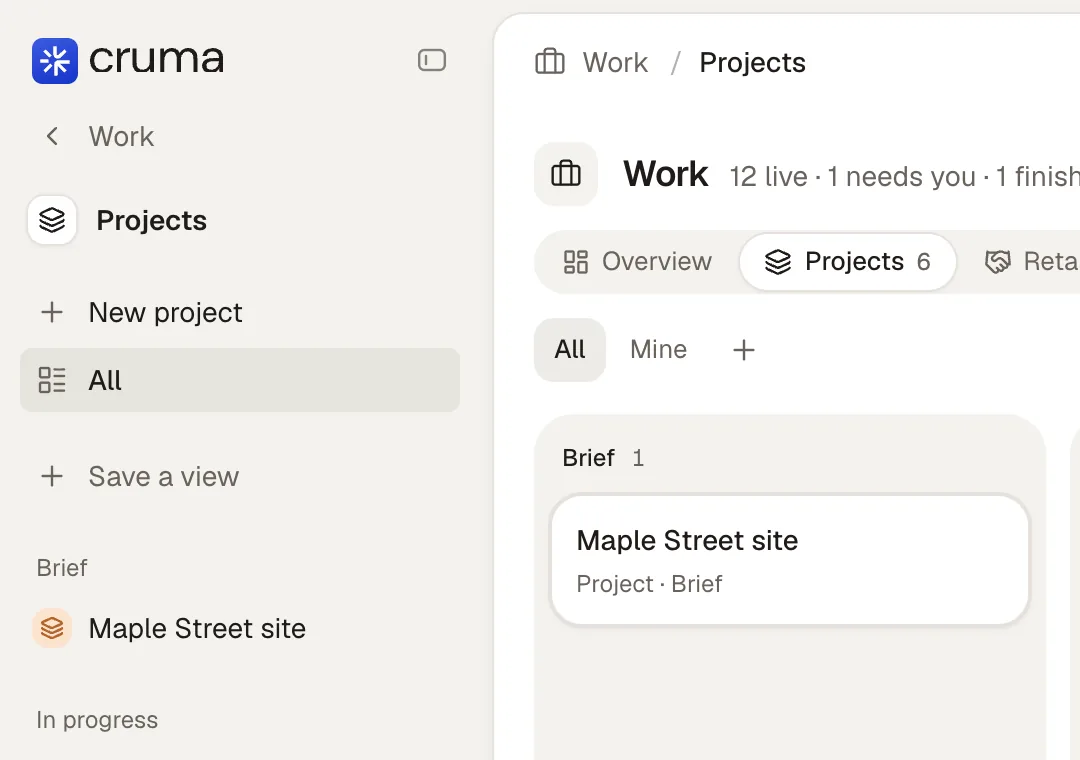Screen dimensions: 1080x760
Task: Click the plus icon beside Save a view
Action: pyautogui.click(x=52, y=476)
